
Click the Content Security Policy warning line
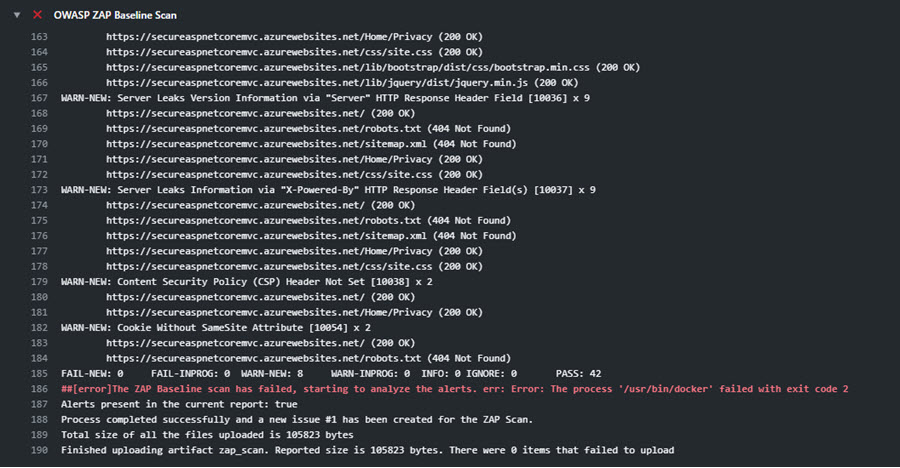pyautogui.click(x=247, y=282)
